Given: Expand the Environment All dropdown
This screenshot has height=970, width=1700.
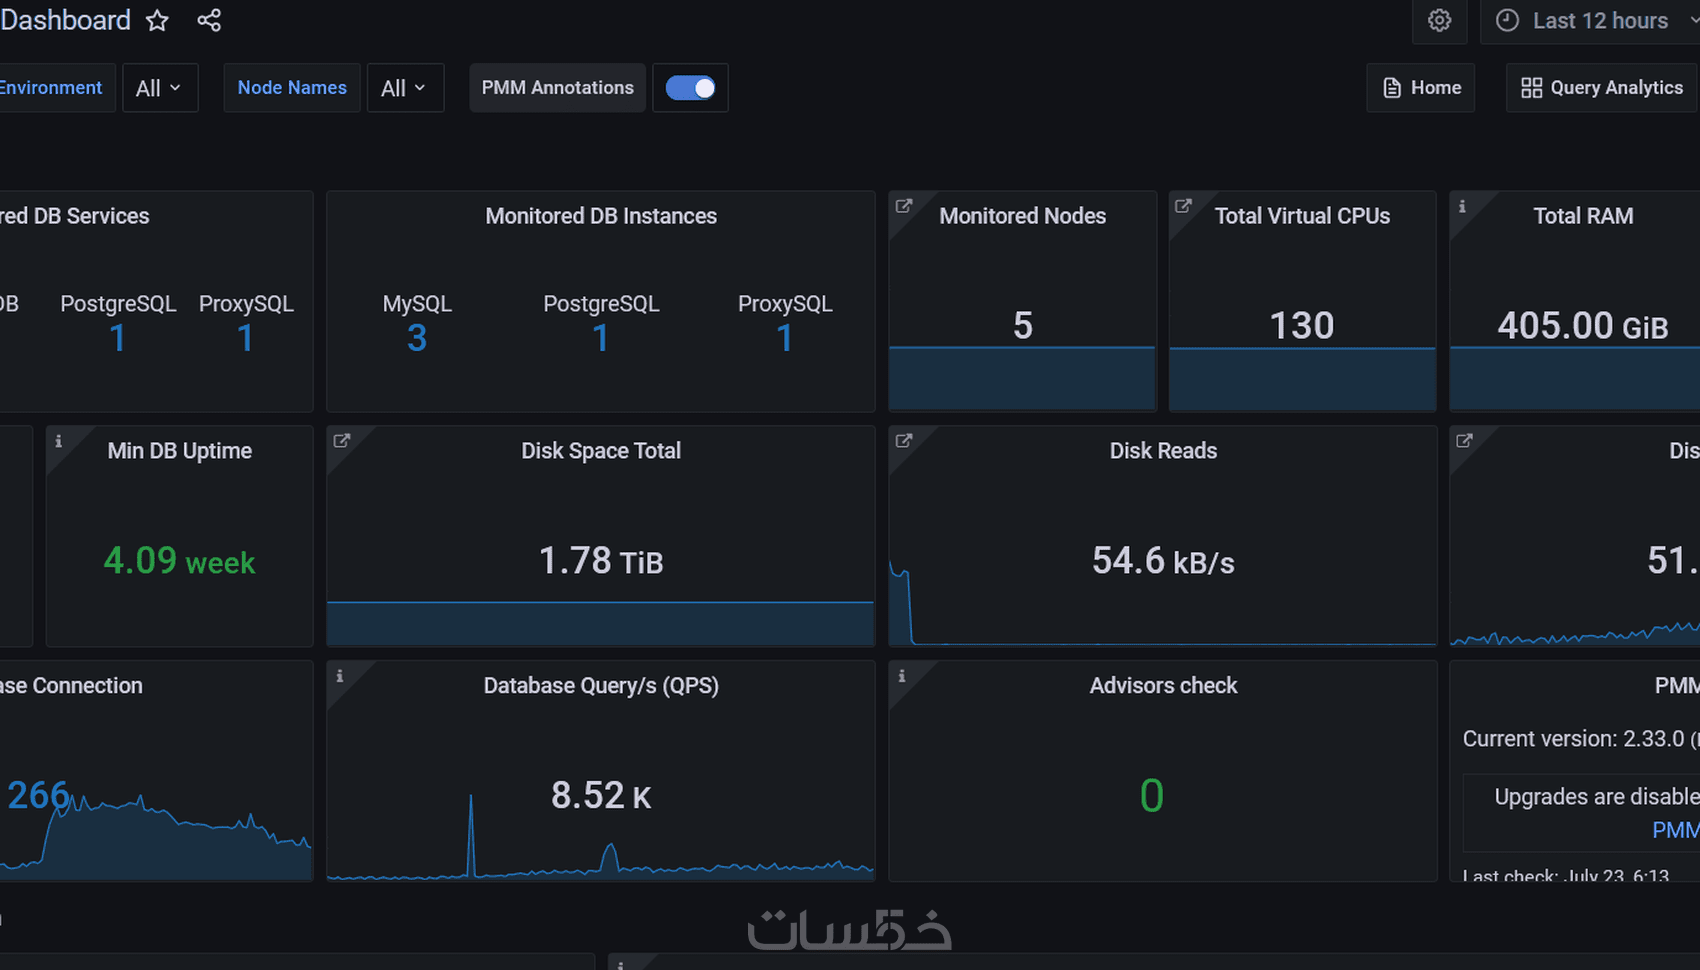Looking at the screenshot, I should click(x=160, y=88).
